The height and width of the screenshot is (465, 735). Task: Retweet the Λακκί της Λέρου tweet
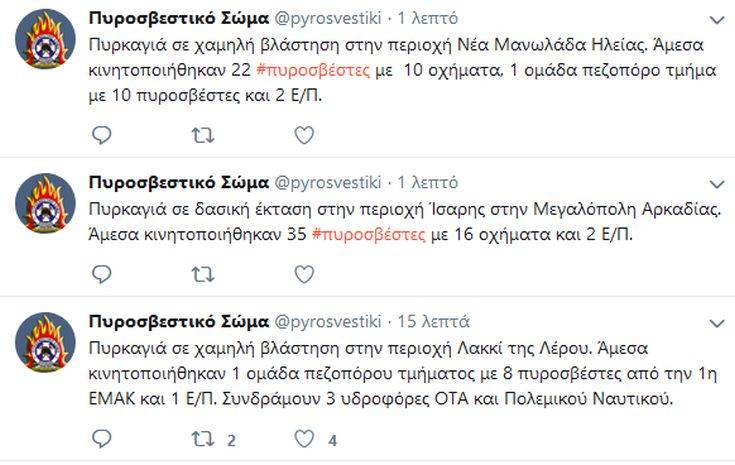(x=202, y=438)
